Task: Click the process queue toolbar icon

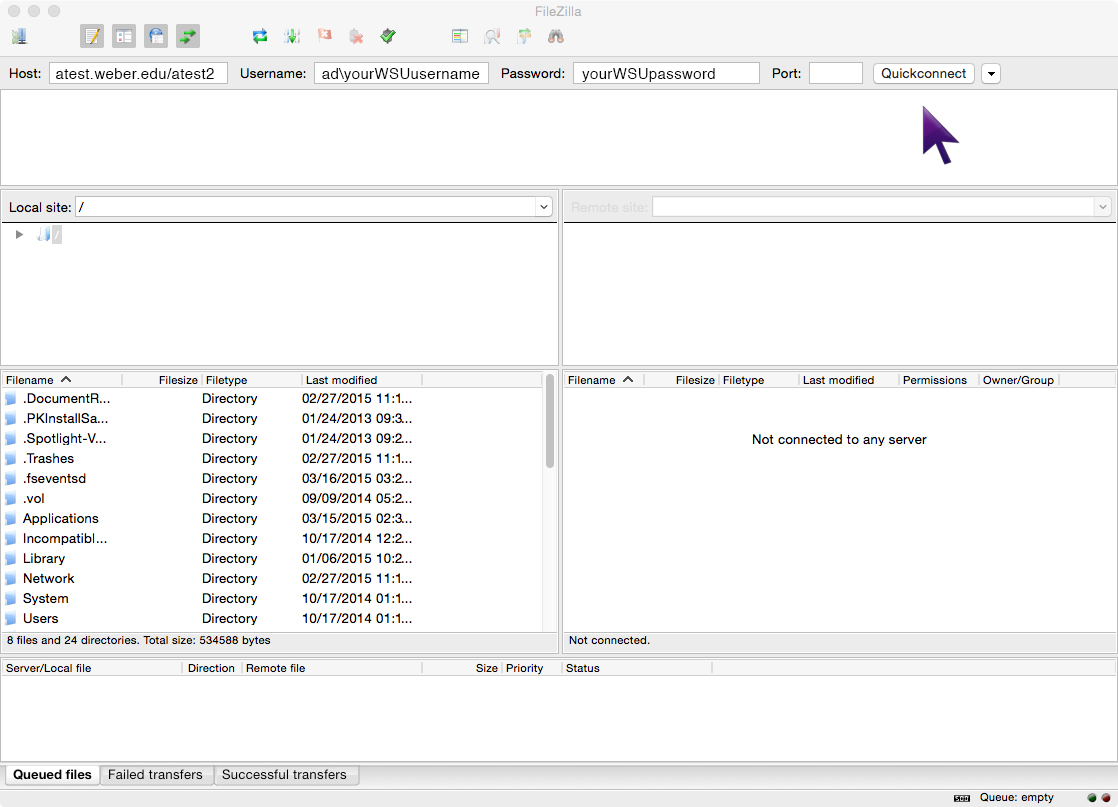Action: pos(292,37)
